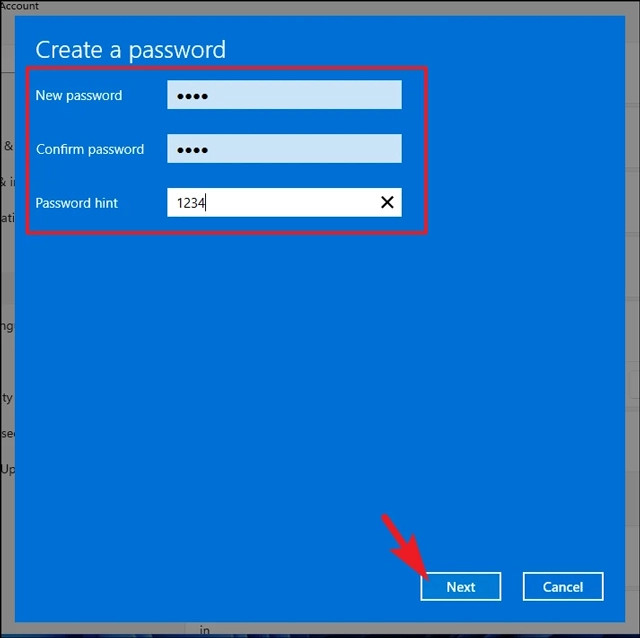The image size is (640, 638).
Task: Click the masked dots in New password
Action: pos(192,96)
